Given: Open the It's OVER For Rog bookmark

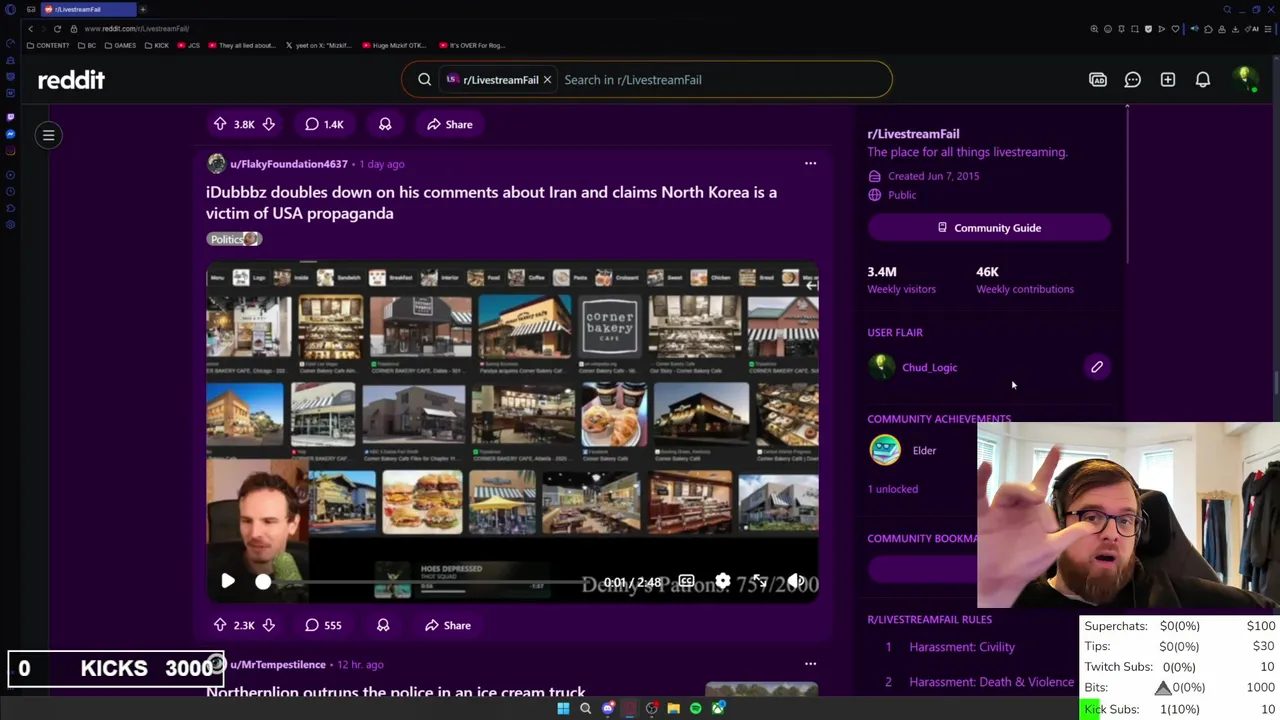Looking at the screenshot, I should click(x=471, y=45).
